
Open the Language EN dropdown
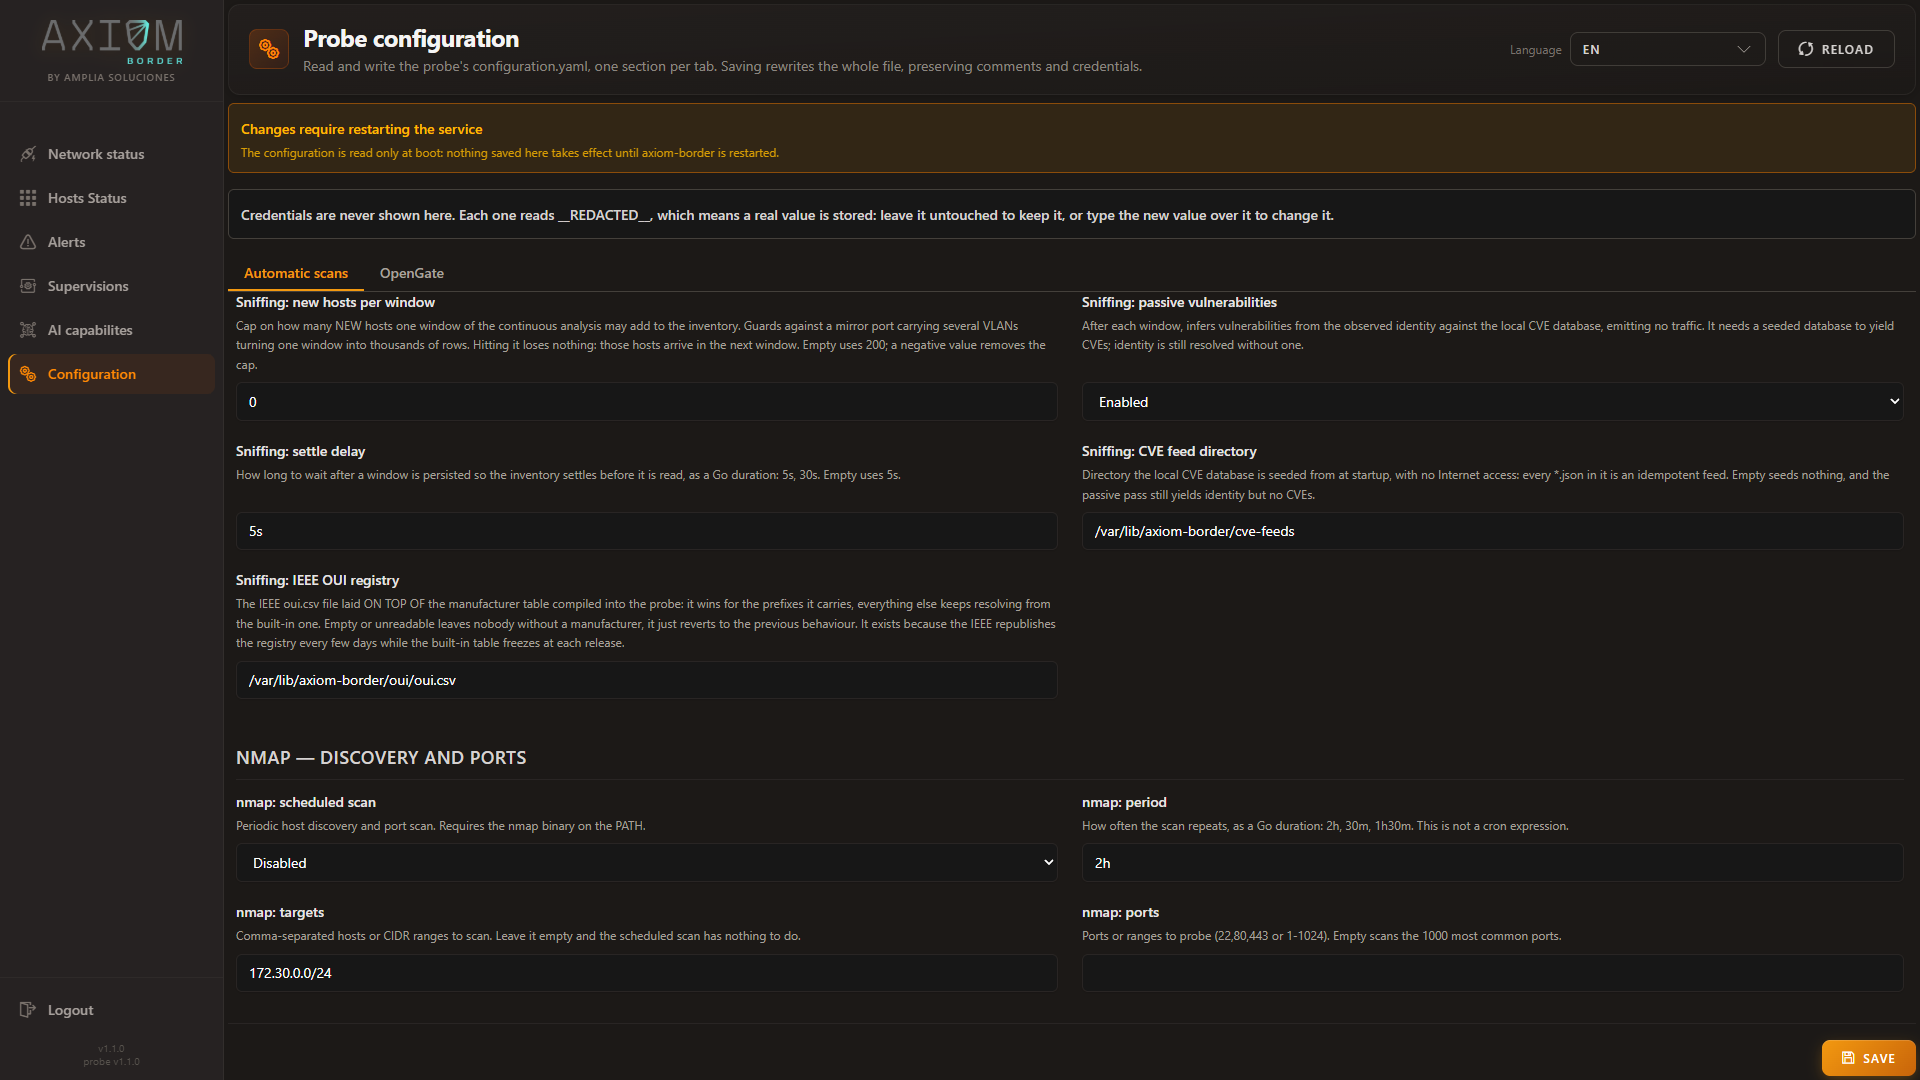tap(1667, 49)
